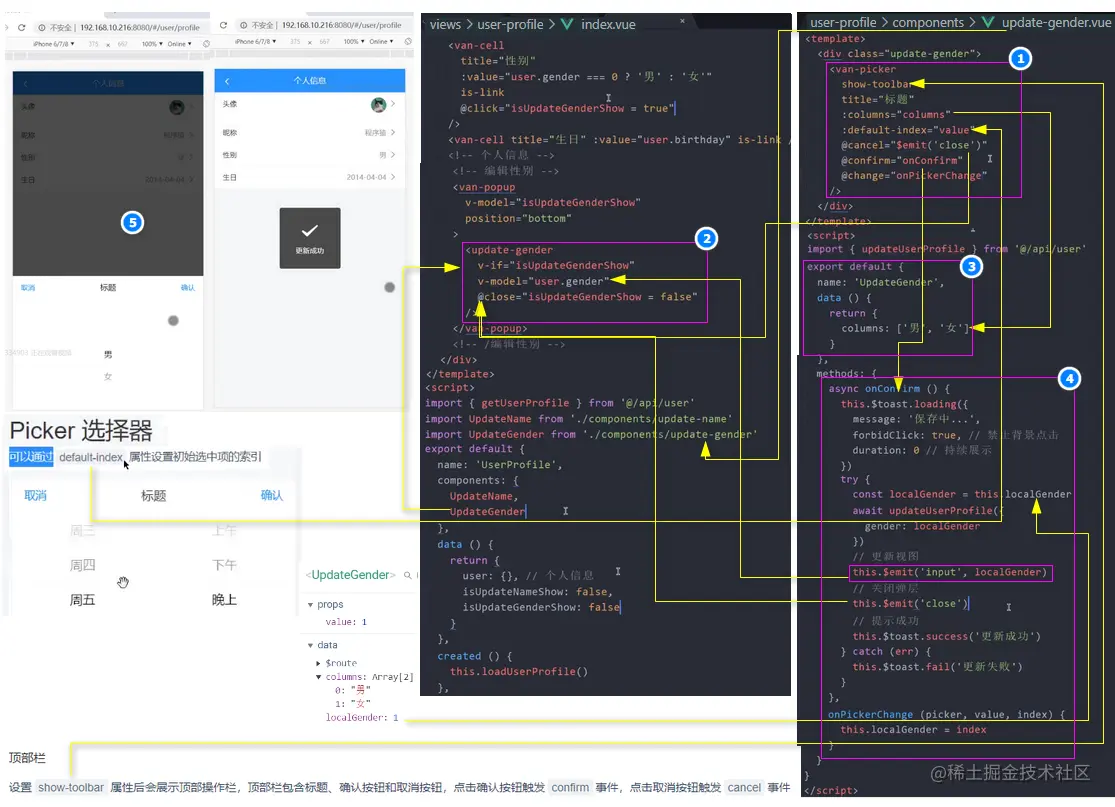Tap back arrow in blue 个人信息 header
Image resolution: width=1115 pixels, height=807 pixels.
point(227,81)
